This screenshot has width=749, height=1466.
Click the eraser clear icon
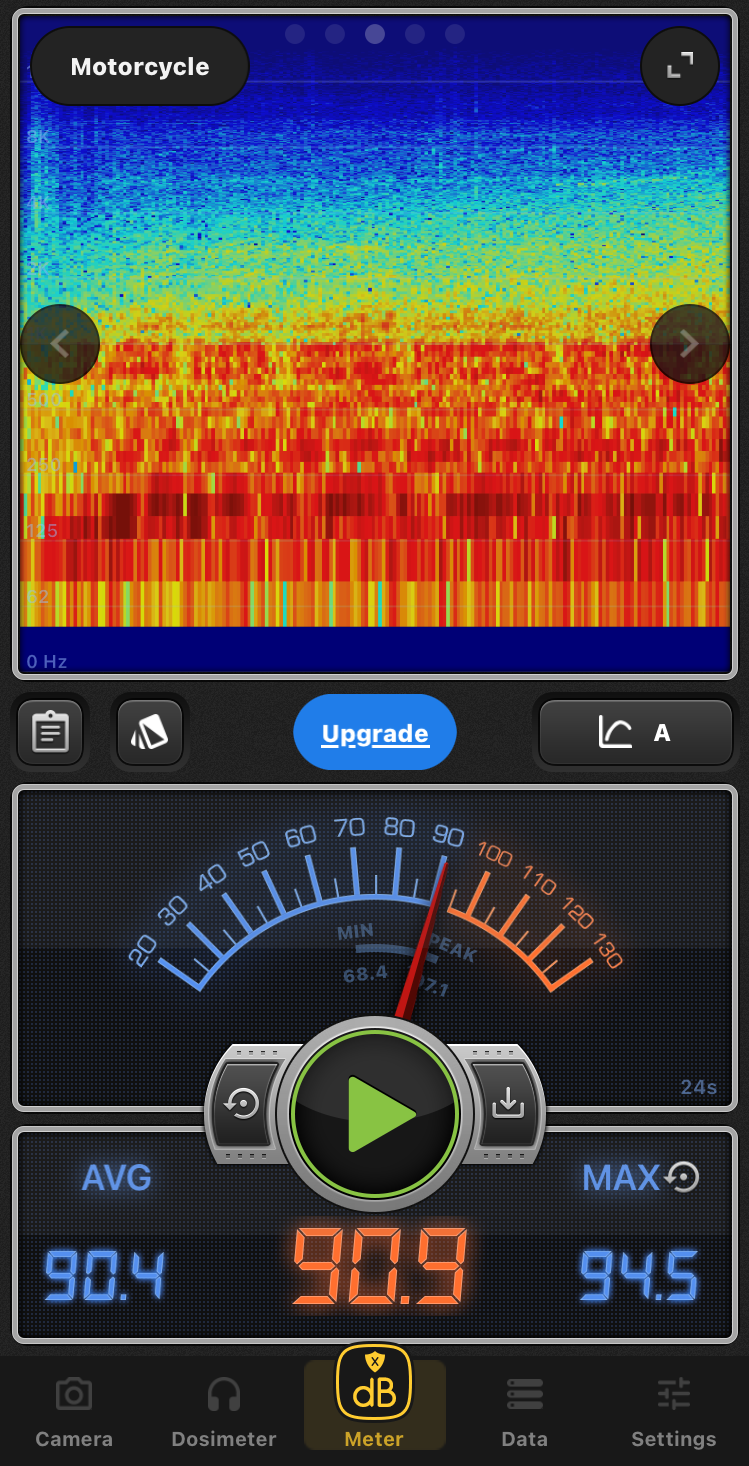click(x=150, y=733)
